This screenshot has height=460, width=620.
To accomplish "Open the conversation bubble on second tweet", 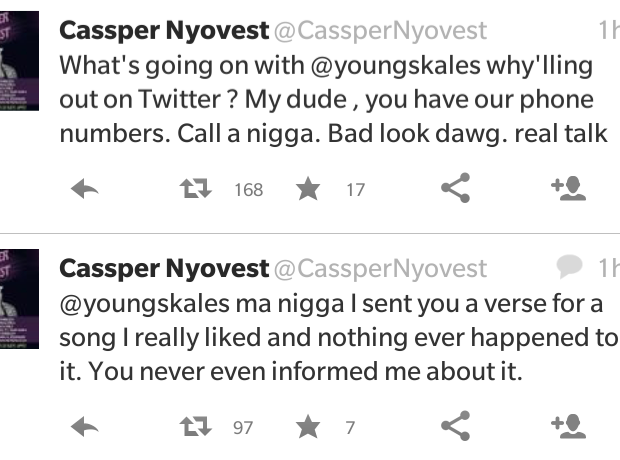I will [x=568, y=266].
